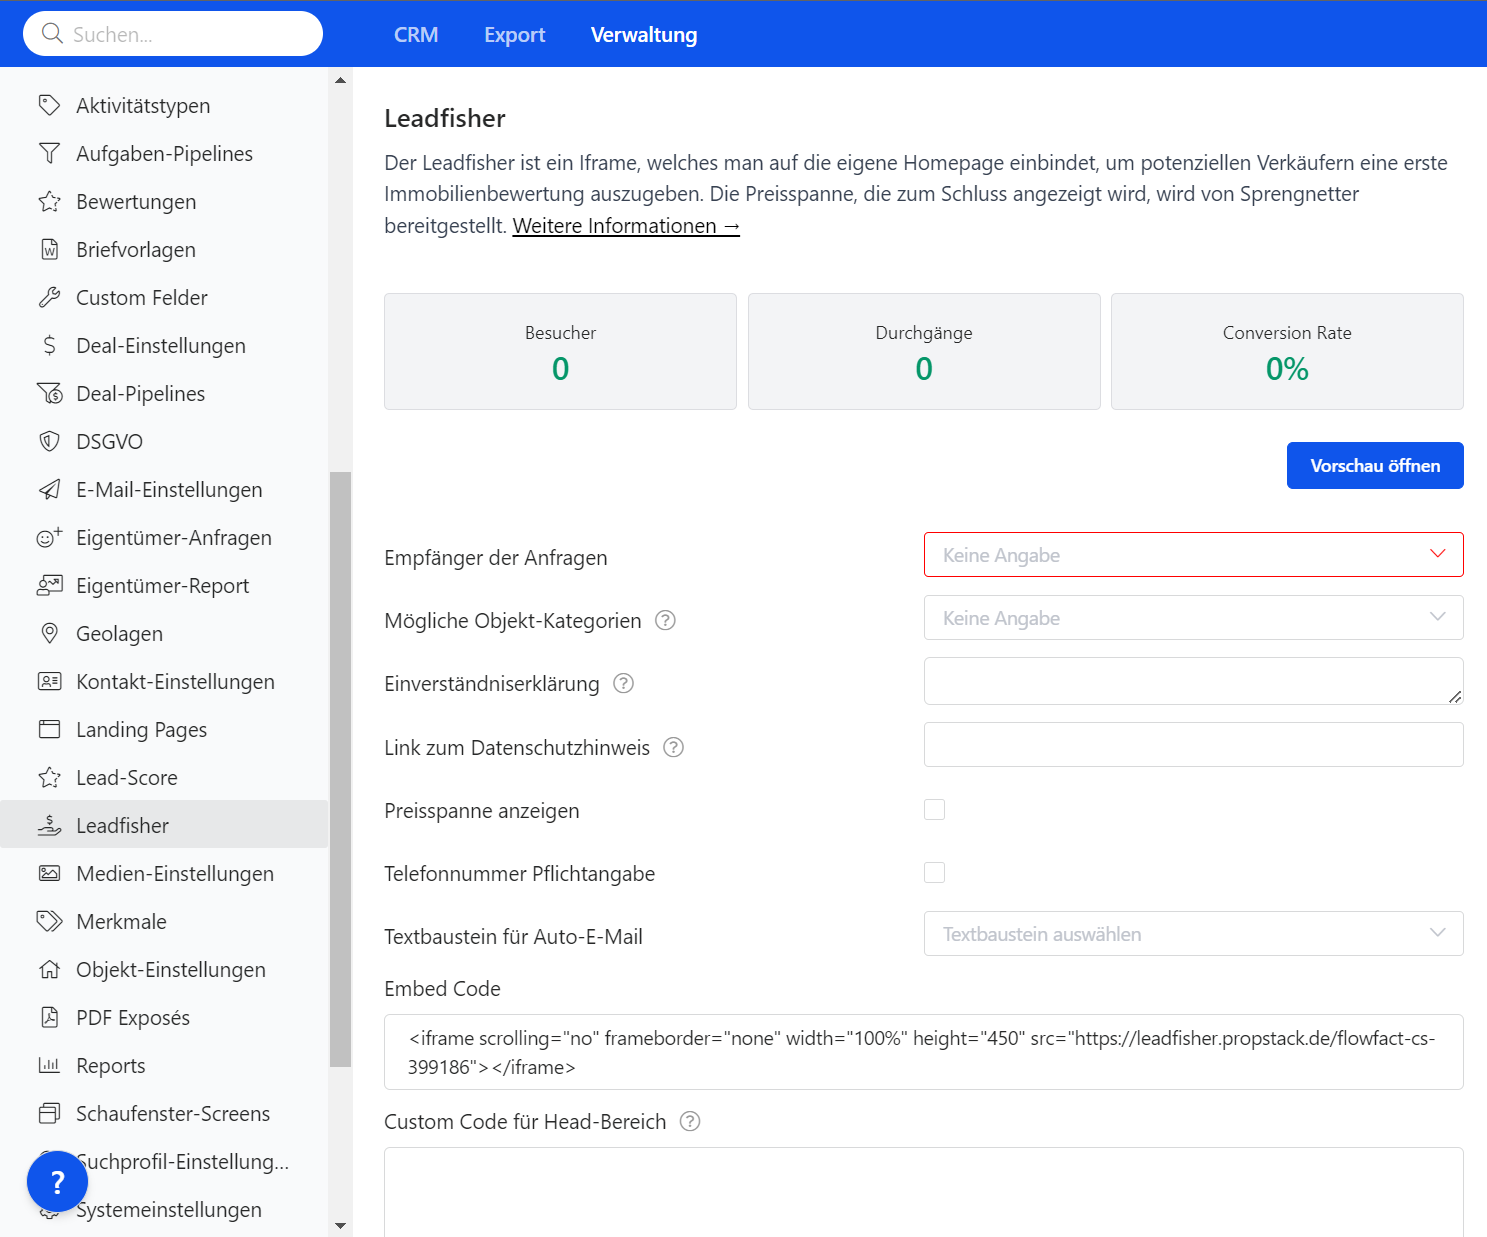The image size is (1487, 1237).
Task: Follow the Weitere Informationen link
Action: (x=626, y=226)
